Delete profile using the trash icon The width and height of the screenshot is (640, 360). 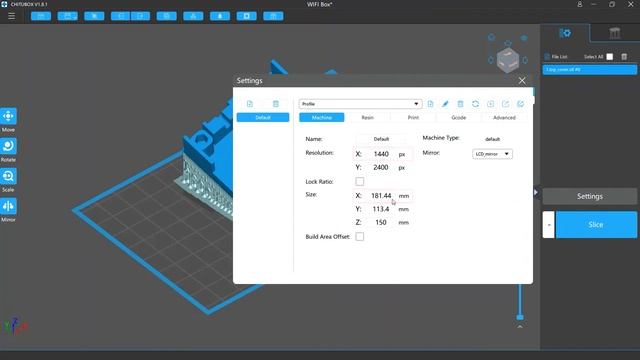click(460, 104)
